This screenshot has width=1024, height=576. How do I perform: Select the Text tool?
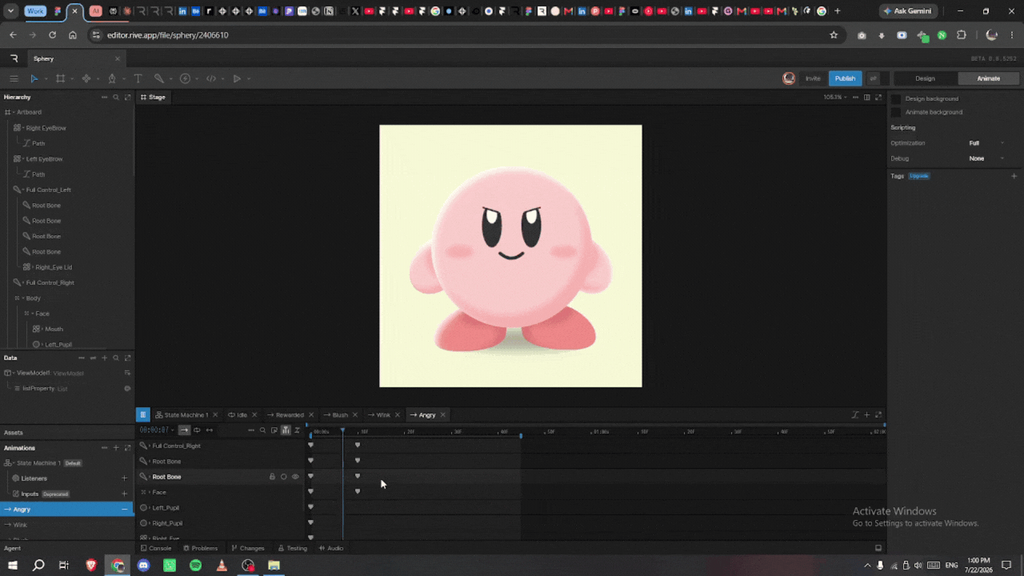pos(138,78)
